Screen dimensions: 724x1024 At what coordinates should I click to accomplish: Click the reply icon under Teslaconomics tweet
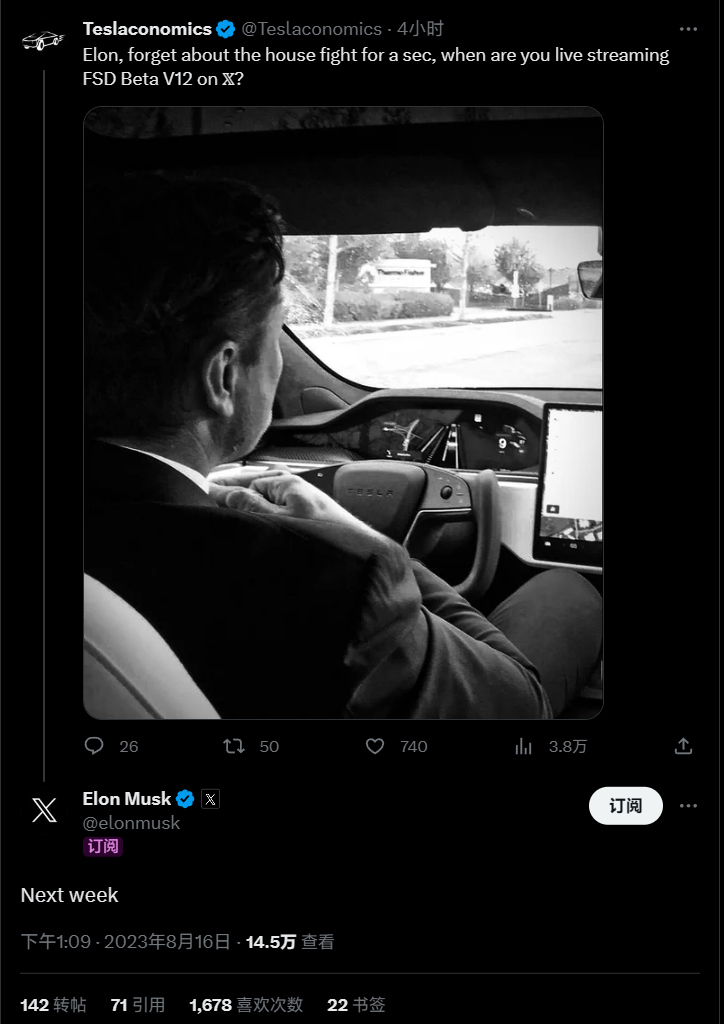tap(94, 746)
